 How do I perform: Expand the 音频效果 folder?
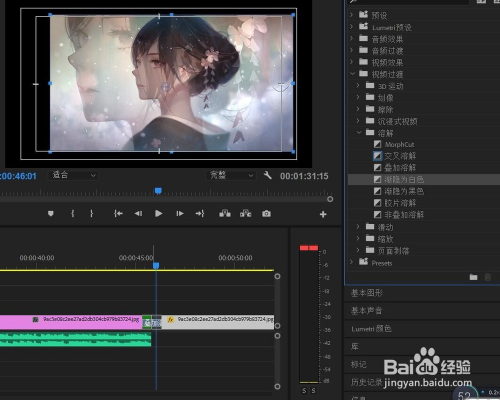pos(351,39)
